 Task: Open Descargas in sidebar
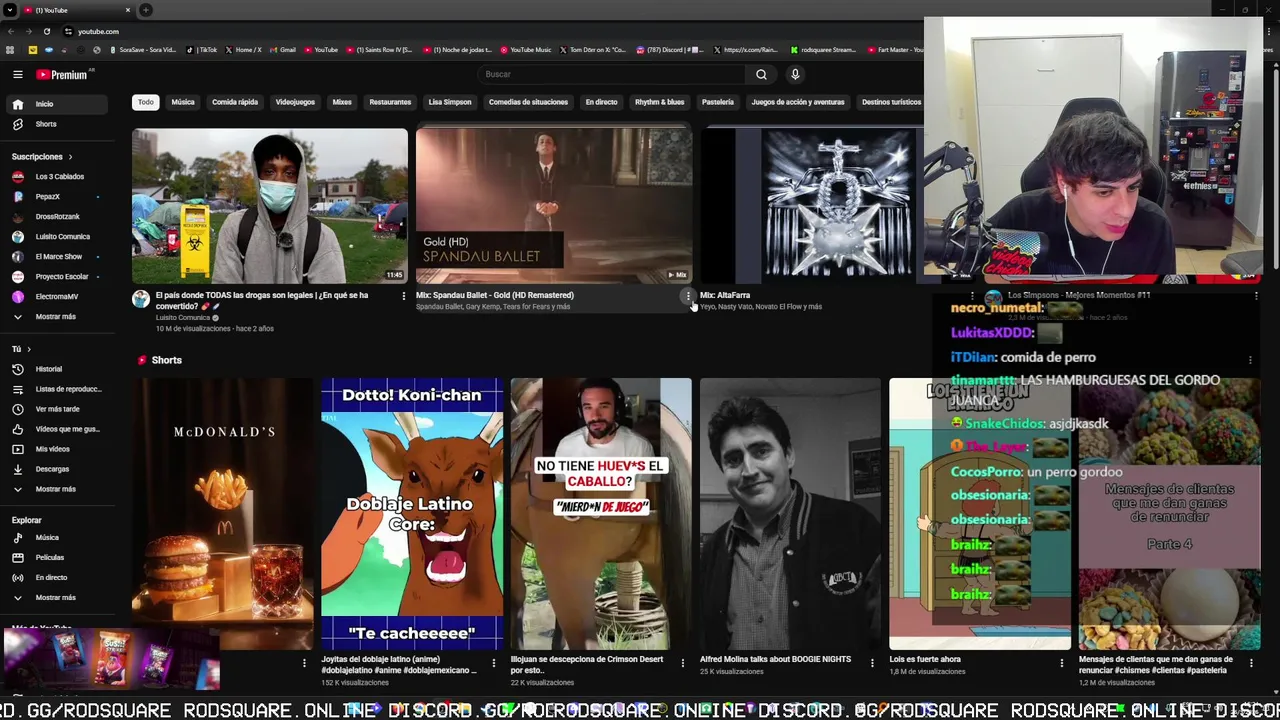(55, 469)
